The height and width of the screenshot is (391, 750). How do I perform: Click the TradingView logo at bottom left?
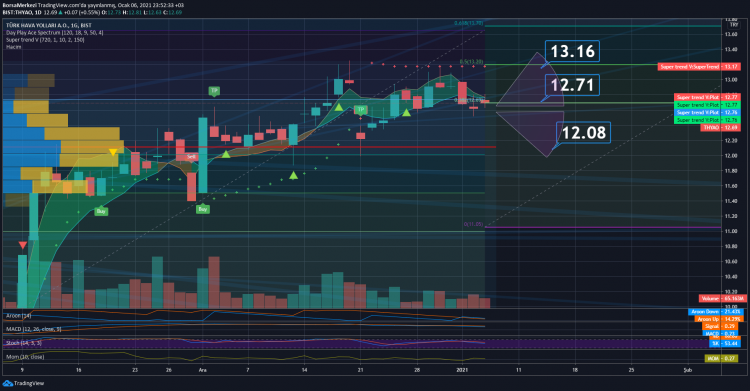23,383
